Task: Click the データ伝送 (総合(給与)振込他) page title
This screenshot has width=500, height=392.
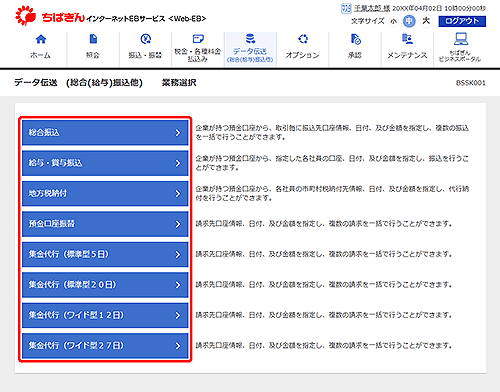Action: click(78, 83)
